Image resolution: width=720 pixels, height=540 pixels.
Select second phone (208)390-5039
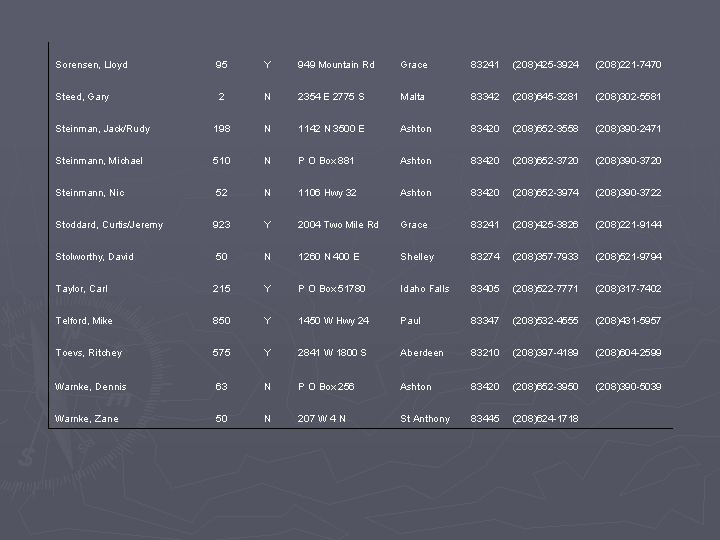click(628, 387)
